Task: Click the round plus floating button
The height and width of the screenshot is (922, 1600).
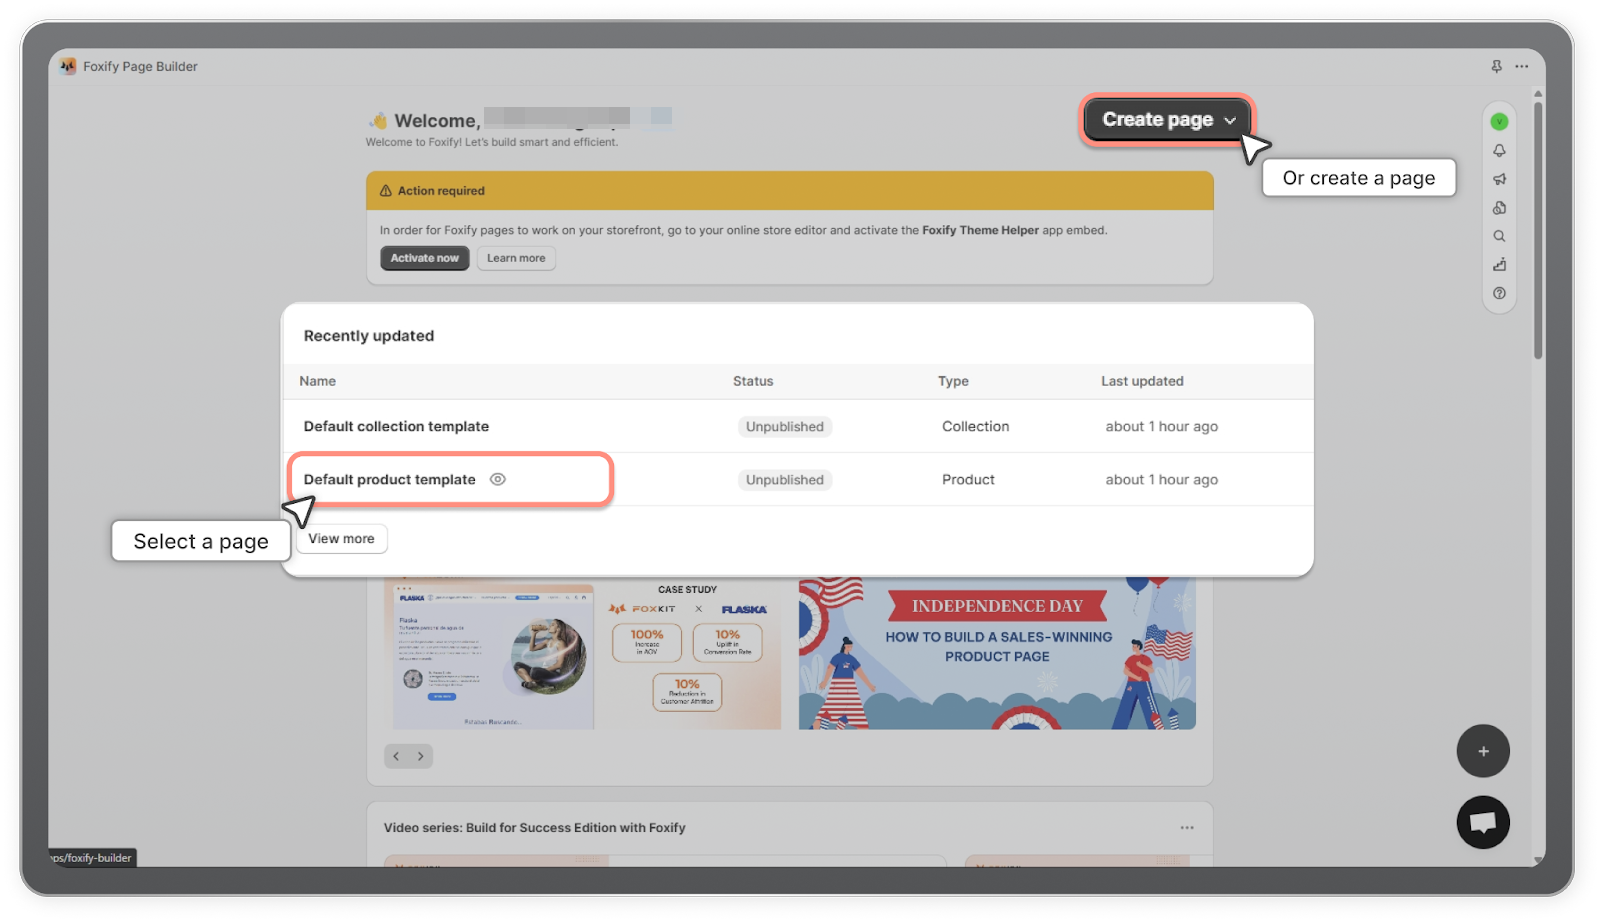Action: point(1483,751)
